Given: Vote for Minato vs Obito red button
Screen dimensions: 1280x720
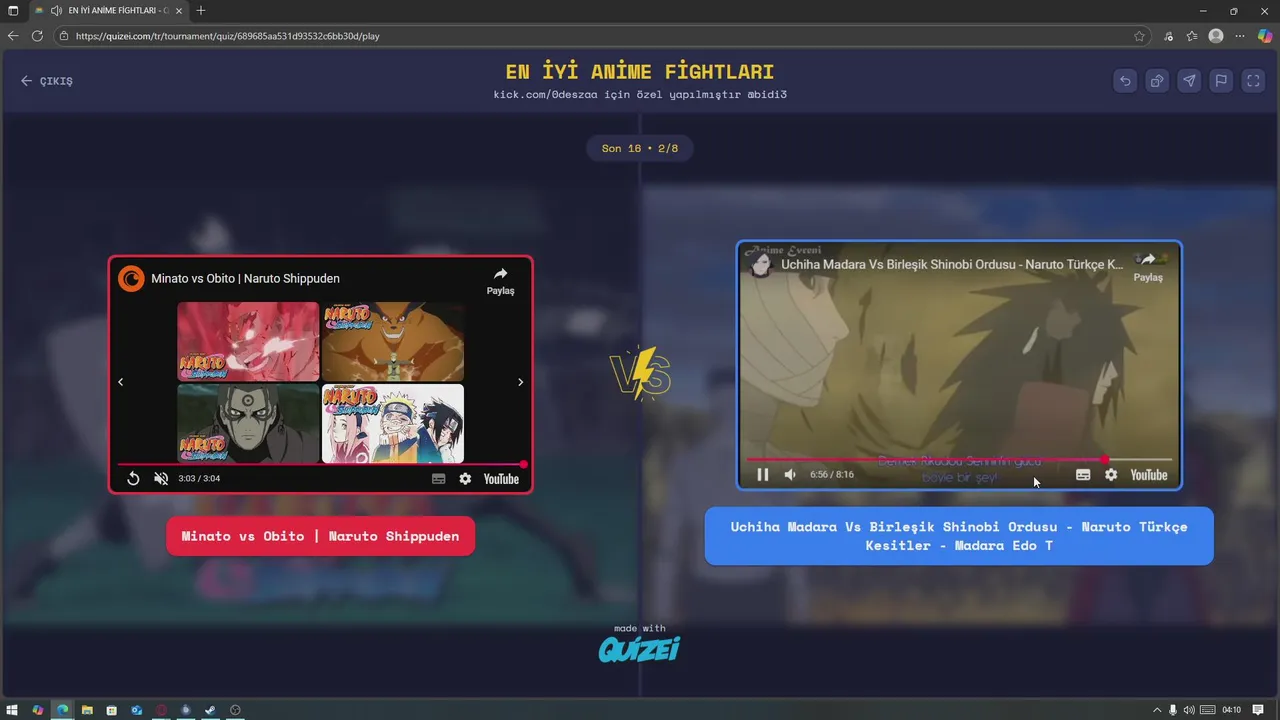Looking at the screenshot, I should (320, 536).
